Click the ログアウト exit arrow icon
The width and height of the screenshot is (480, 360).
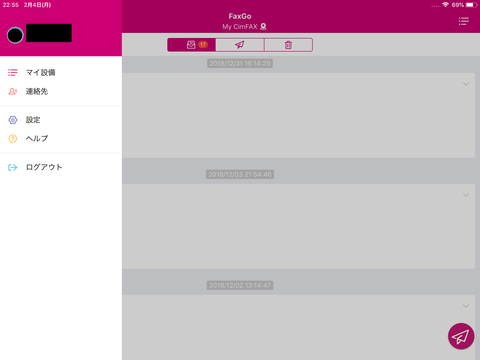tap(13, 167)
